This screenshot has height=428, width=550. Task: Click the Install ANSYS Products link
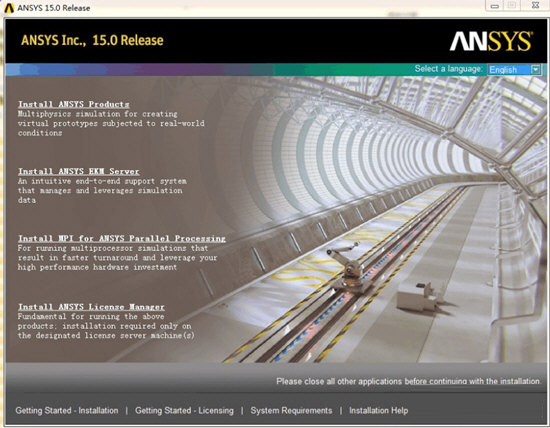tap(74, 104)
